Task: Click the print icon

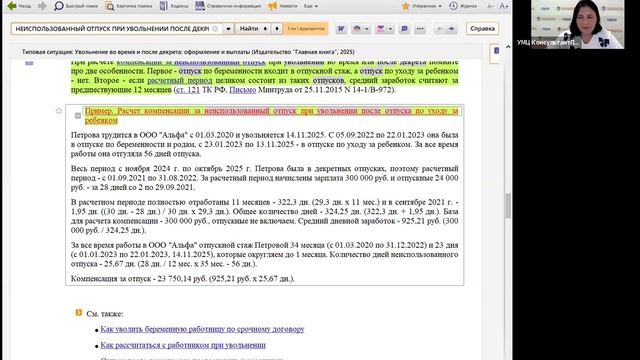Action: click(x=357, y=29)
